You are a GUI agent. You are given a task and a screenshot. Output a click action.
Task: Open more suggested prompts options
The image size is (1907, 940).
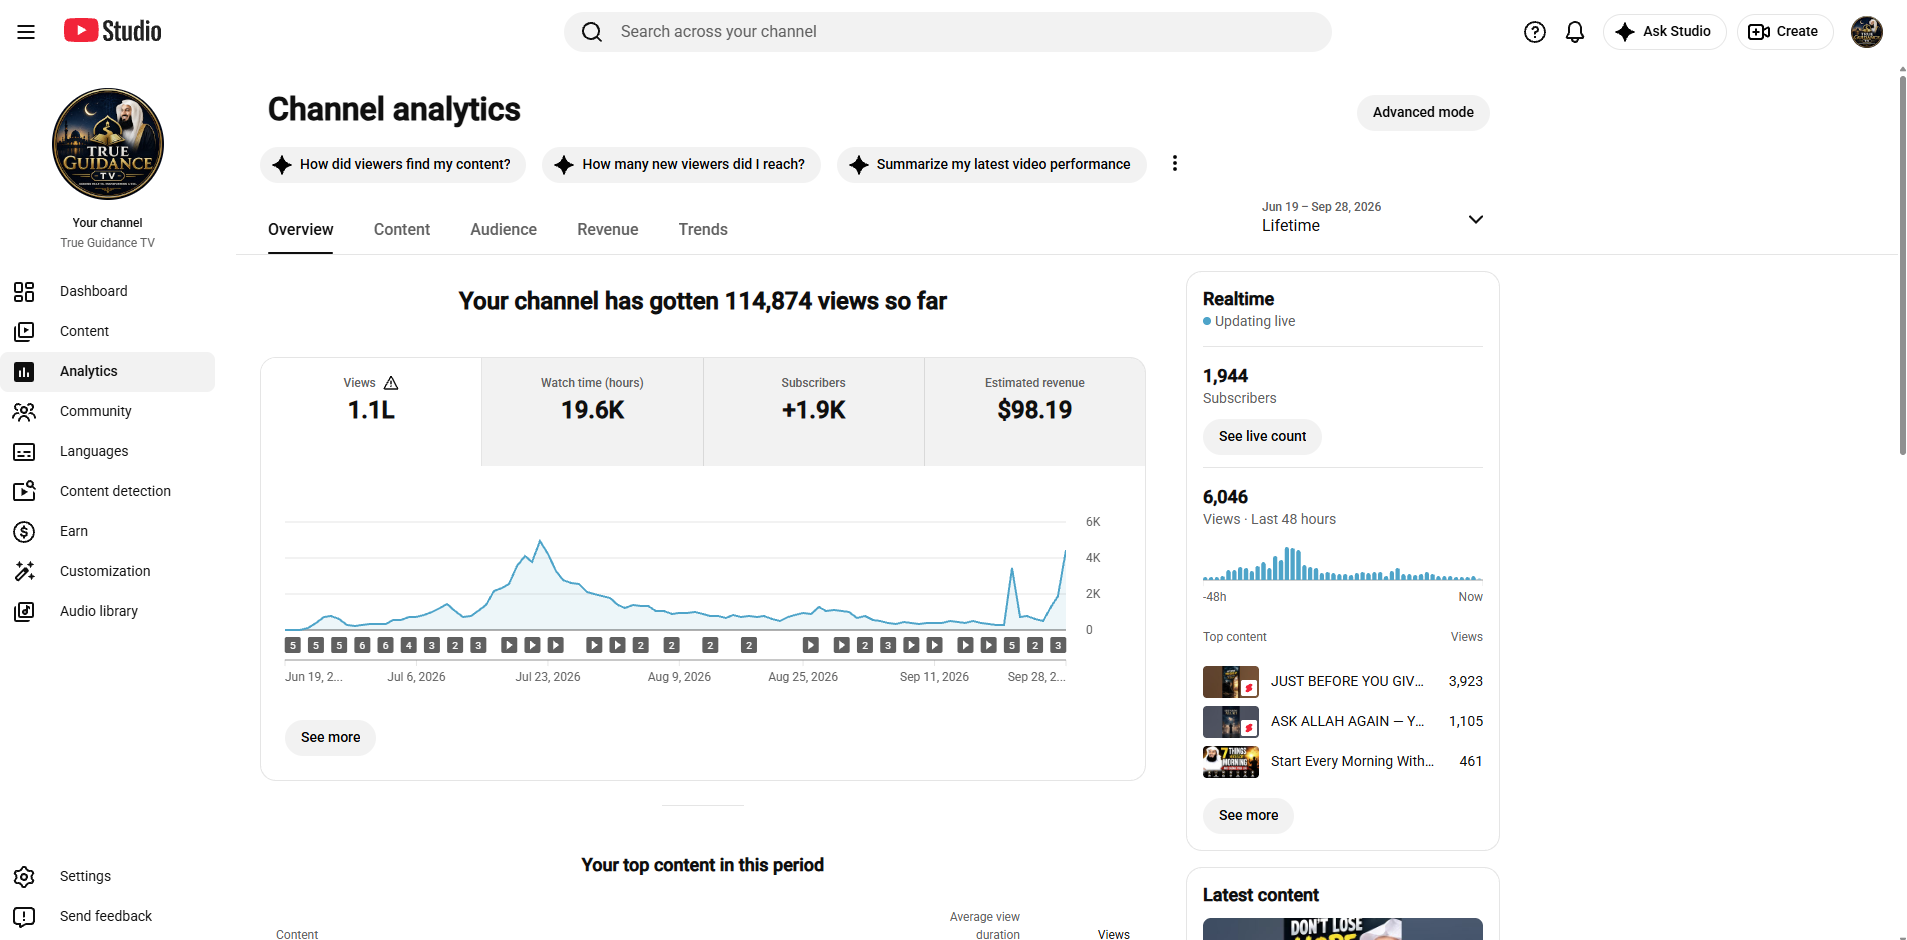1175,164
